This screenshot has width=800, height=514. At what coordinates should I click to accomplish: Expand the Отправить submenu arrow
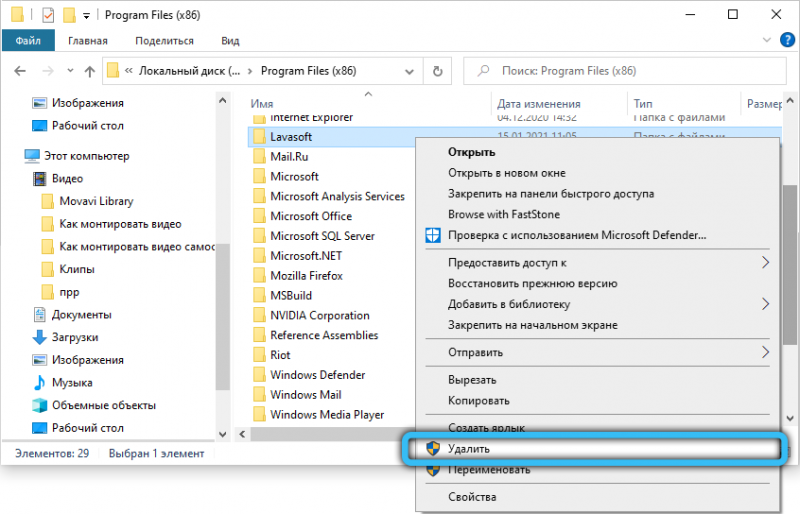pyautogui.click(x=765, y=352)
